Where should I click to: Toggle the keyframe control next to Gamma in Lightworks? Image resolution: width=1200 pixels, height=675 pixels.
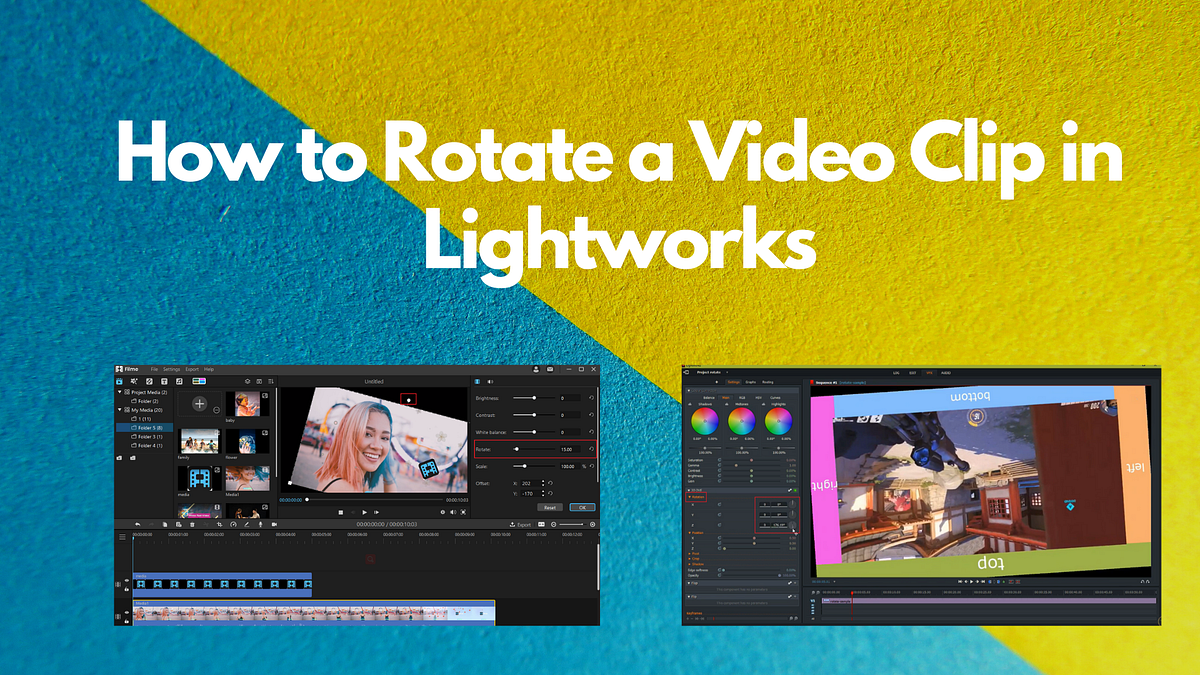[x=720, y=464]
